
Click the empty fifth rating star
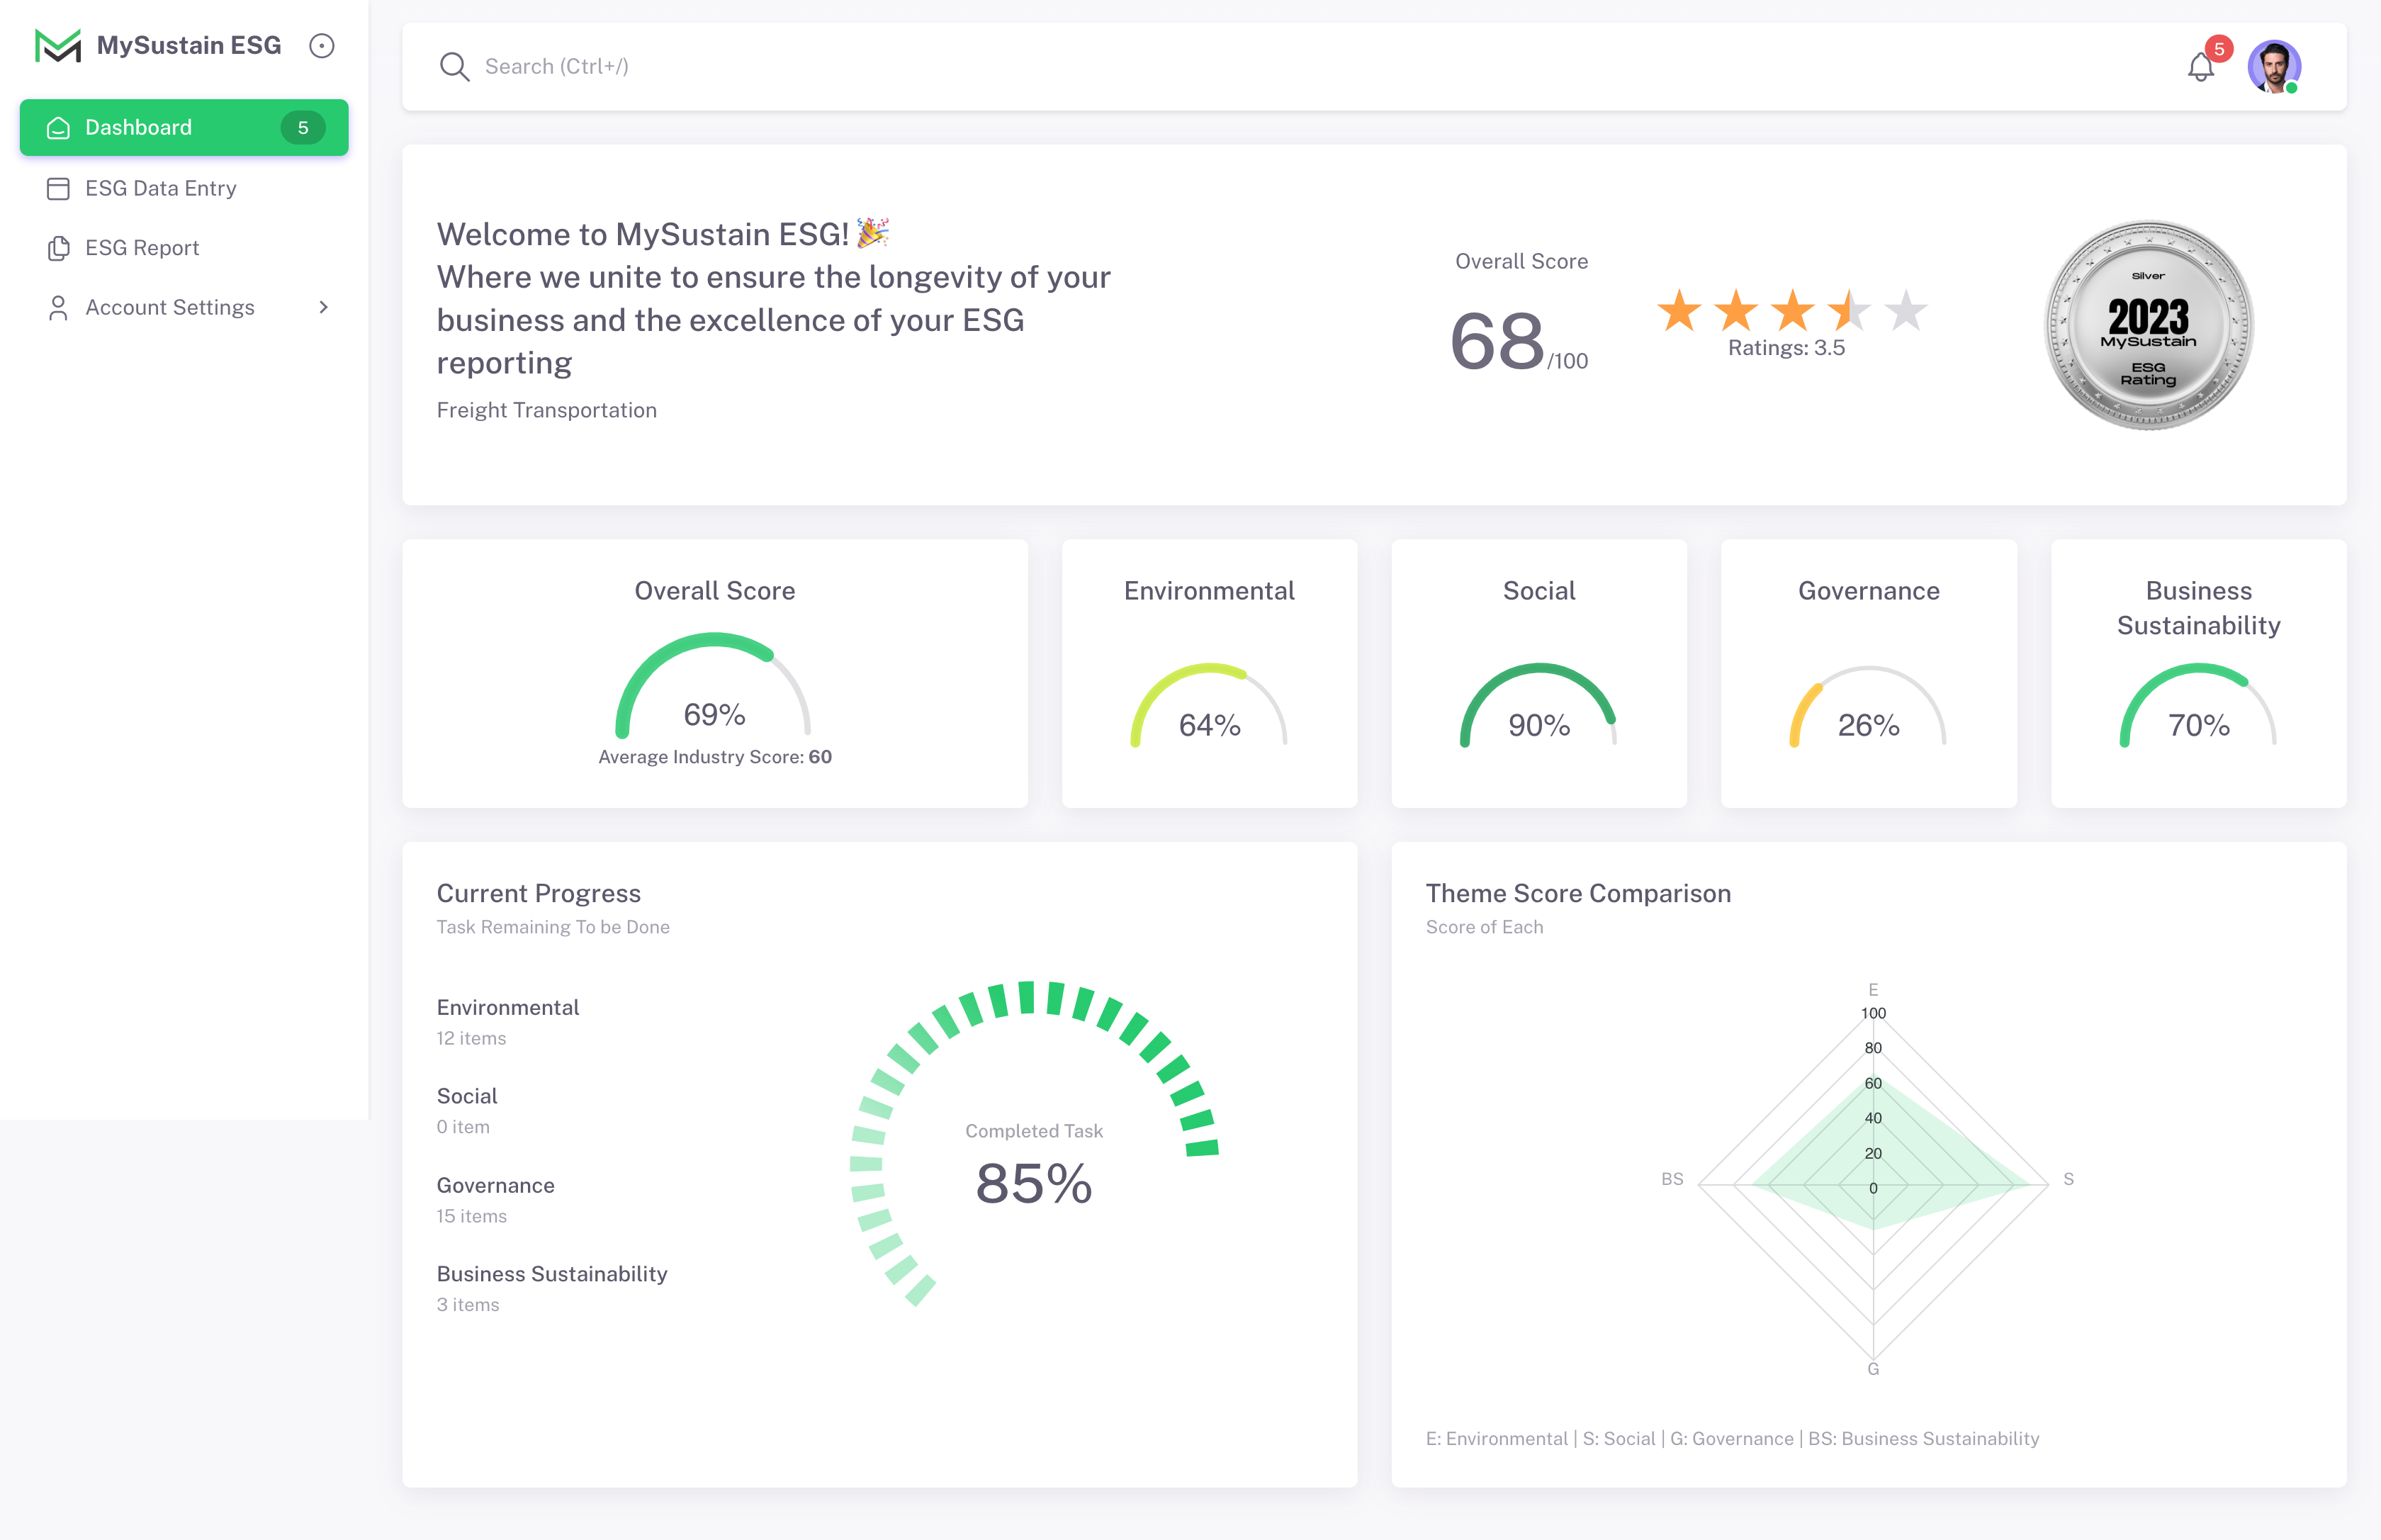click(1906, 310)
